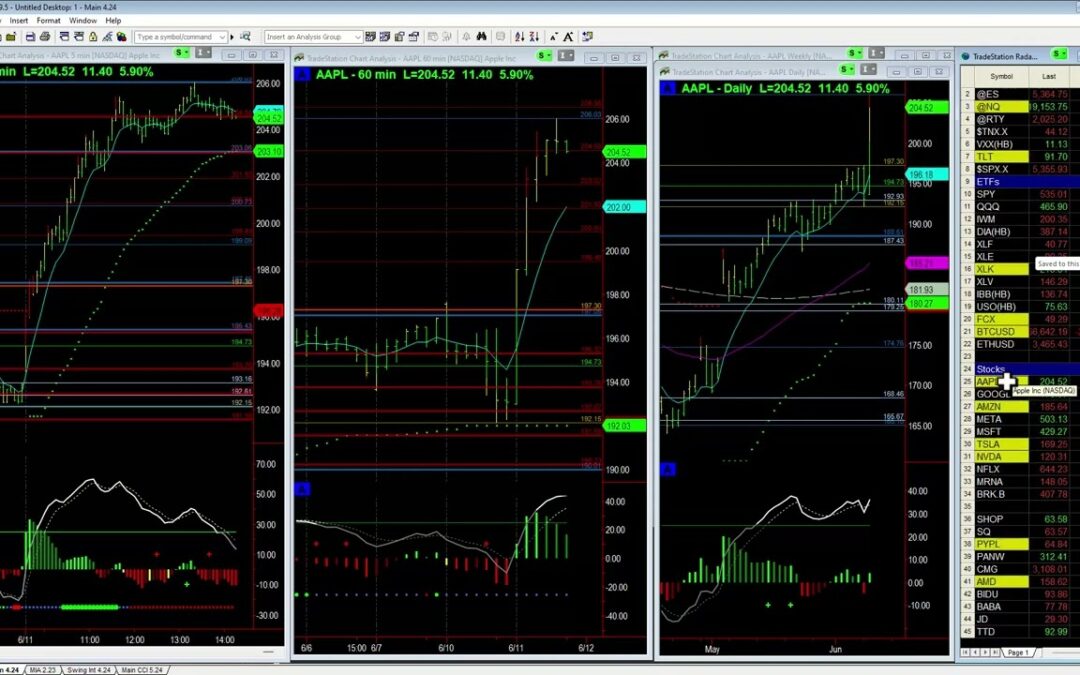This screenshot has width=1080, height=675.
Task: Click the first icon right of the Analysis Group box
Action: (x=371, y=37)
